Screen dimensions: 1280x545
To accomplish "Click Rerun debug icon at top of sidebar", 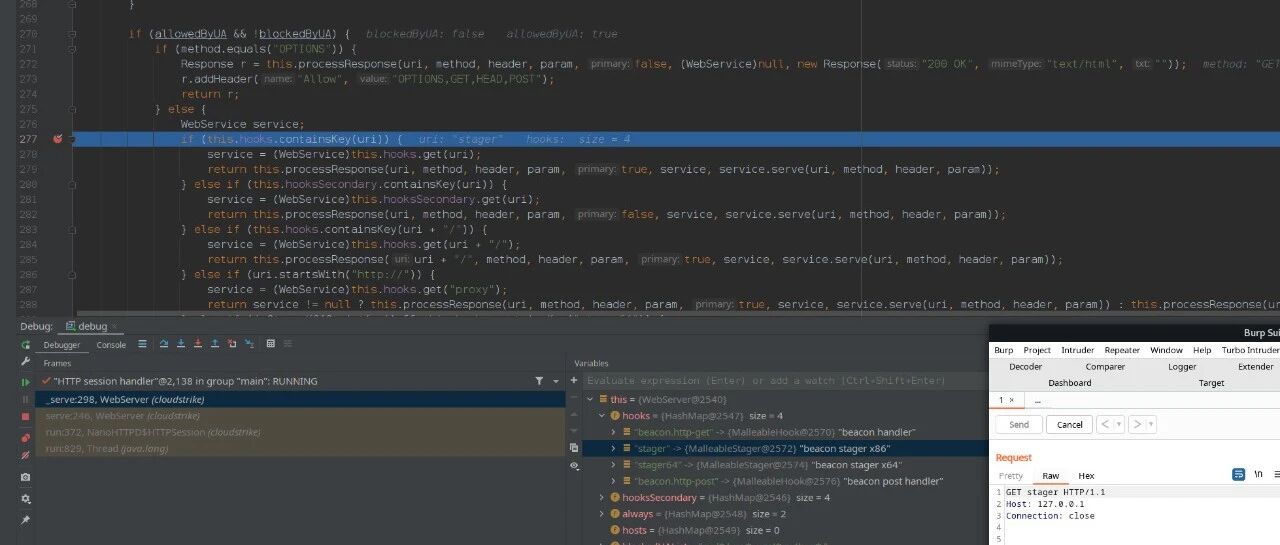I will [25, 345].
